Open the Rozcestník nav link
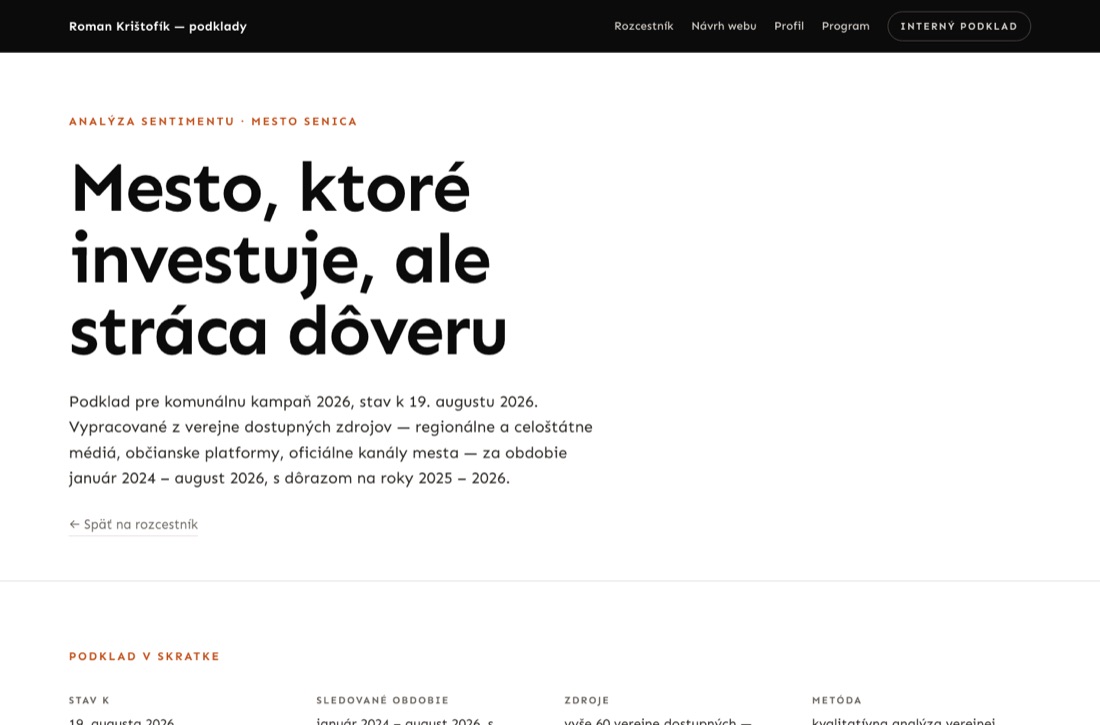The height and width of the screenshot is (725, 1100). [x=643, y=26]
